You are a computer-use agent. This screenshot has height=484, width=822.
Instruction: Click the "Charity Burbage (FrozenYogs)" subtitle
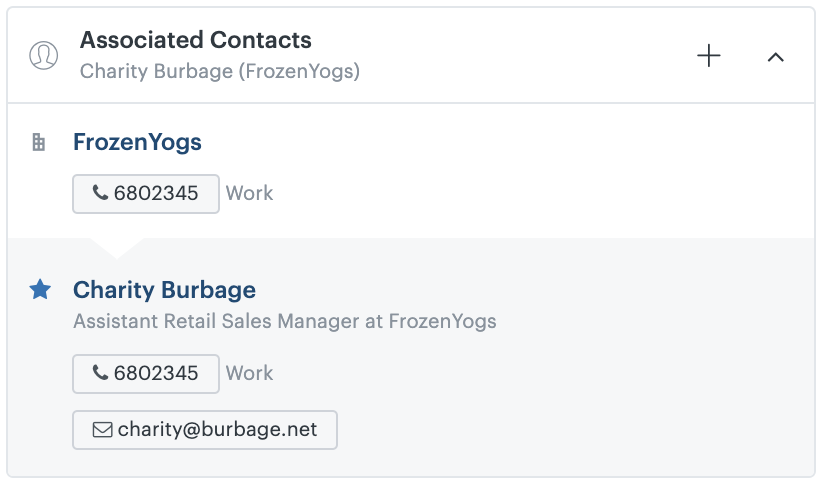[220, 71]
